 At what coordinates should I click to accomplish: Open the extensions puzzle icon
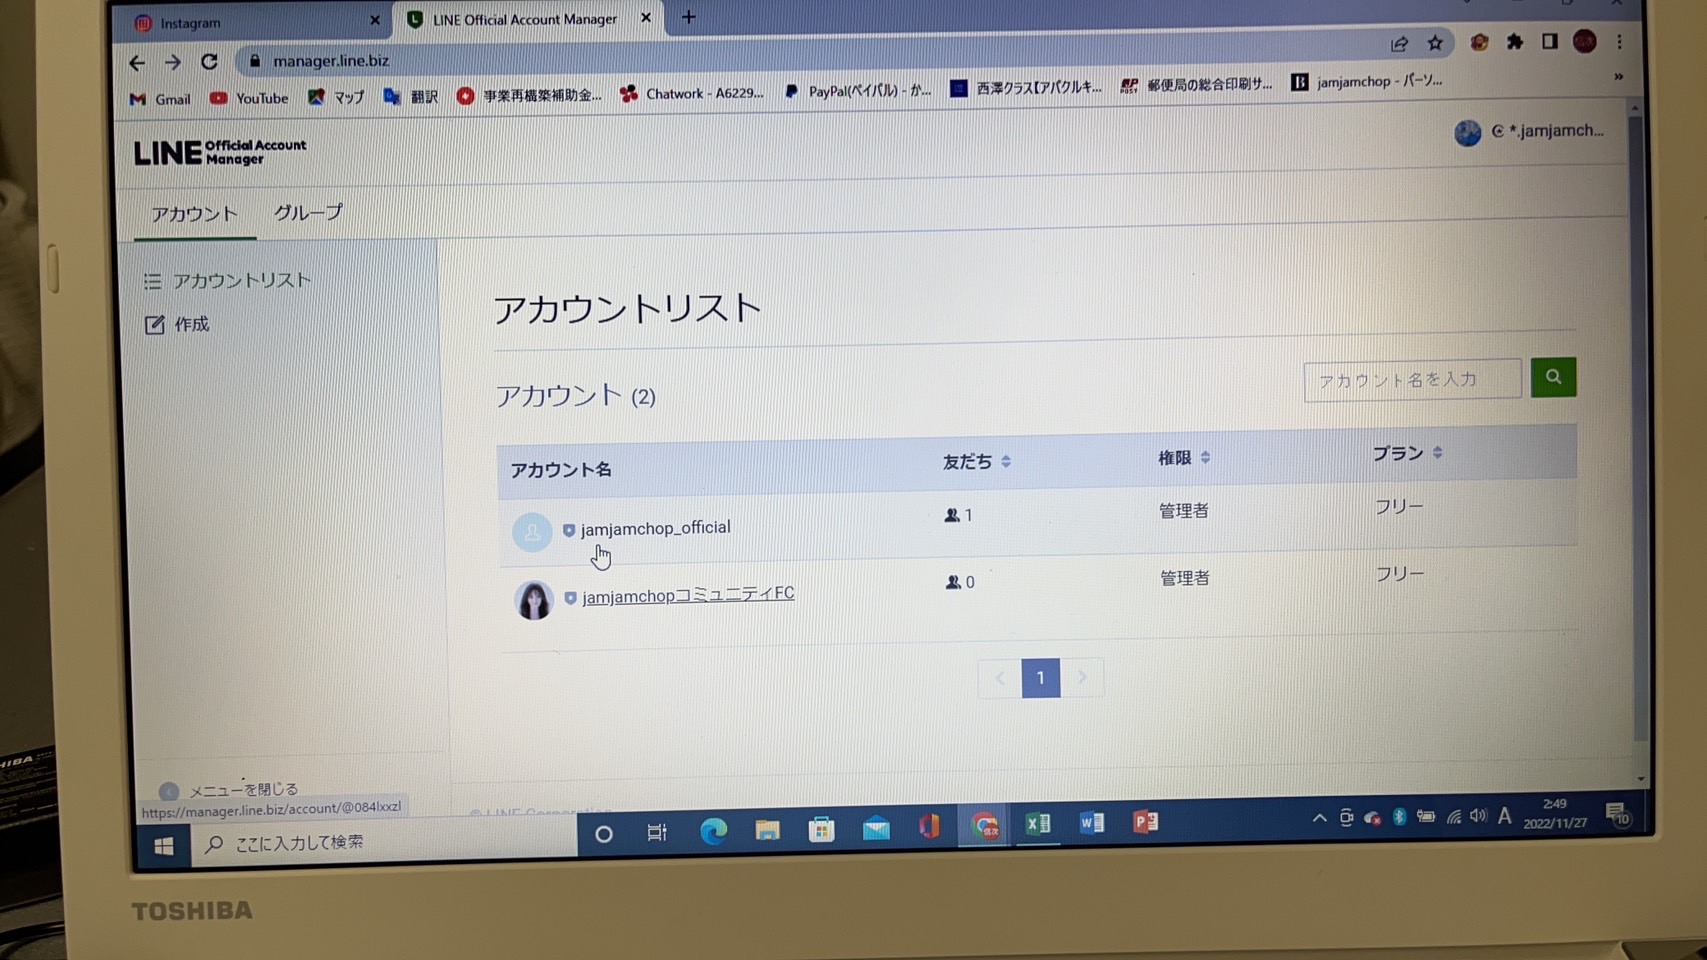[1515, 41]
